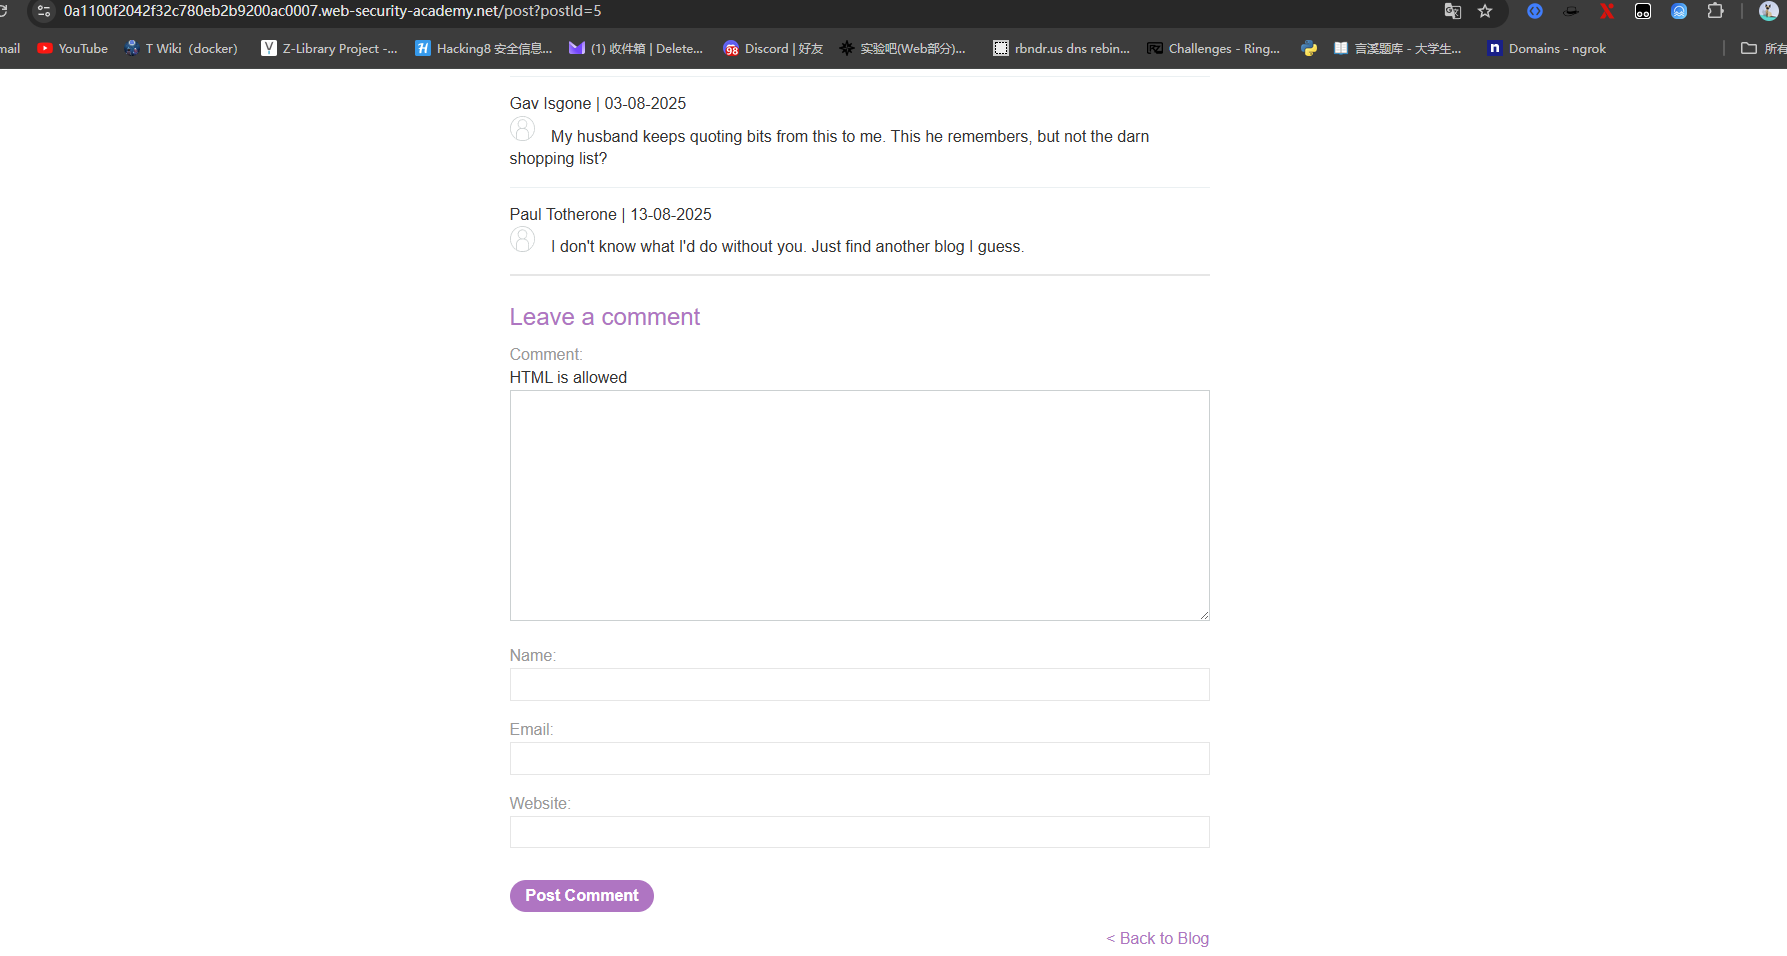Open the T Wiki (docker) bookmark
The height and width of the screenshot is (956, 1787).
(181, 48)
